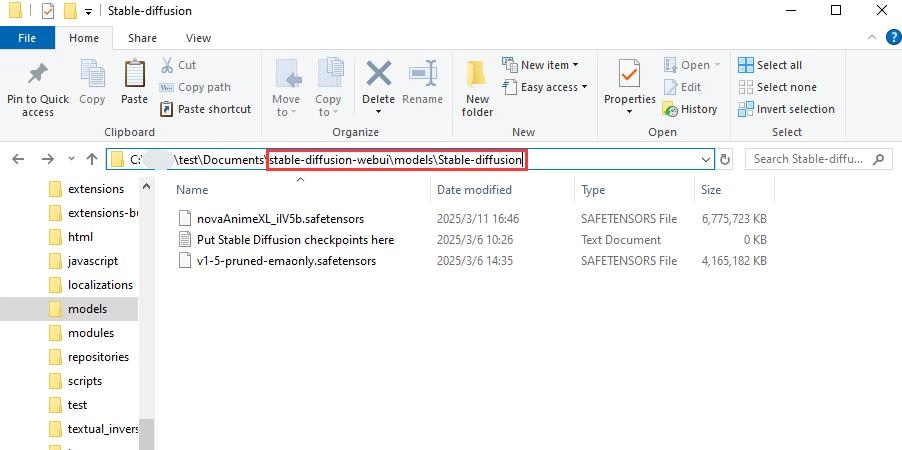This screenshot has width=902, height=450.
Task: Open the Properties icon in ribbon
Action: coord(629,75)
